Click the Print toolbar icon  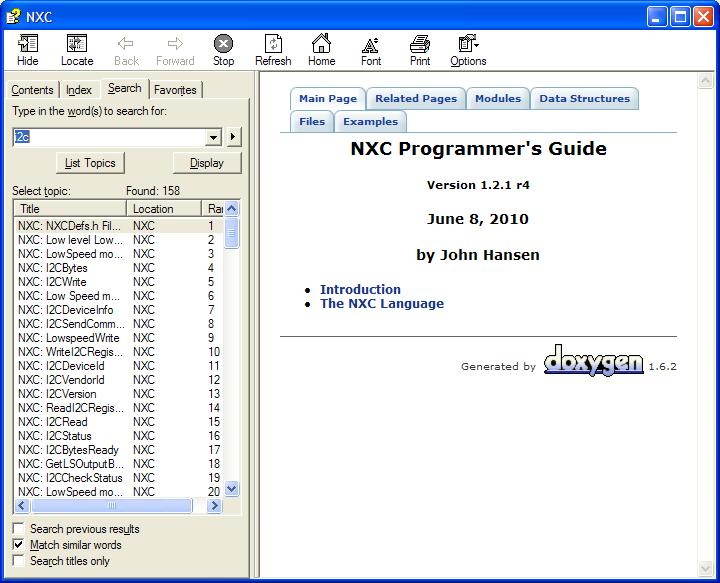click(420, 44)
